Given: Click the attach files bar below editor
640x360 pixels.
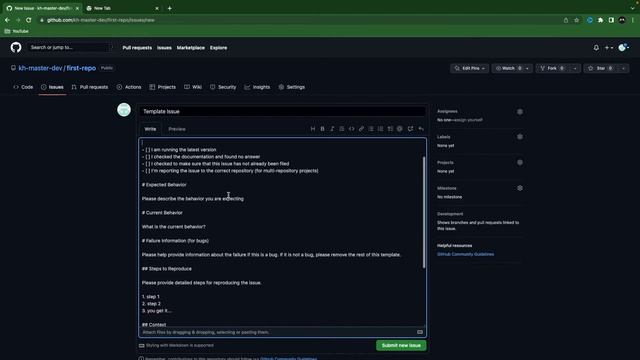Looking at the screenshot, I should coord(282,332).
